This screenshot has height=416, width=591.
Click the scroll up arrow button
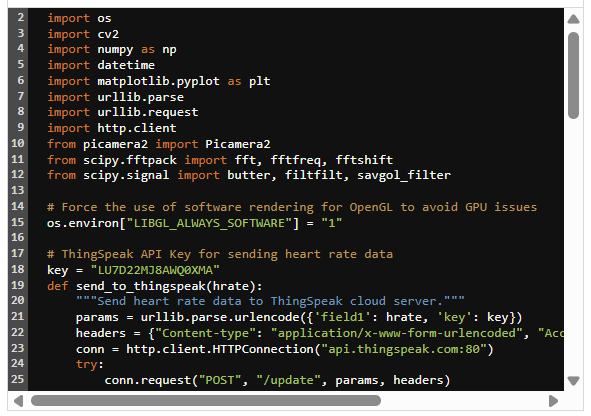[573, 19]
